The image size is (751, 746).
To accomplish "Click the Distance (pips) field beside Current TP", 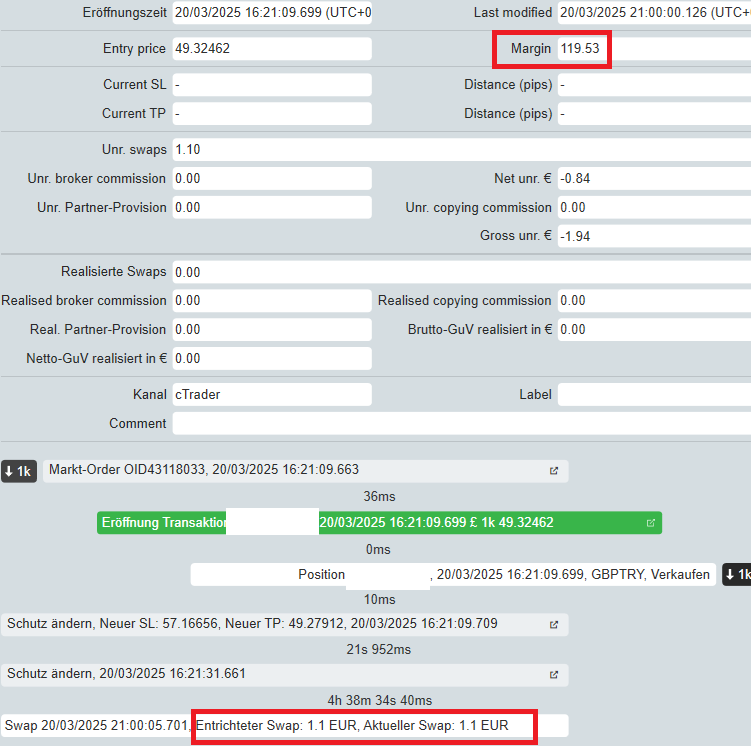I will coord(654,113).
